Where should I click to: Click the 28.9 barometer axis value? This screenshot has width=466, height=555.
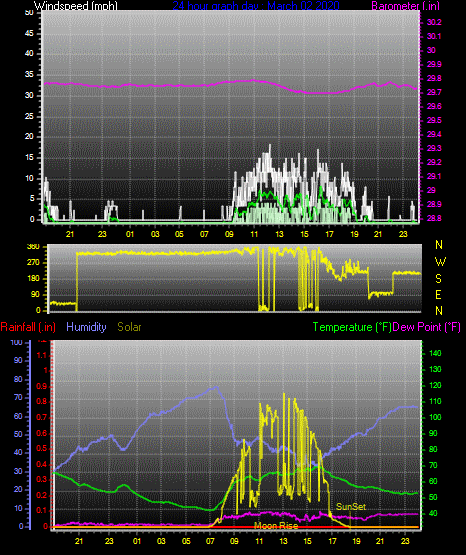click(434, 204)
